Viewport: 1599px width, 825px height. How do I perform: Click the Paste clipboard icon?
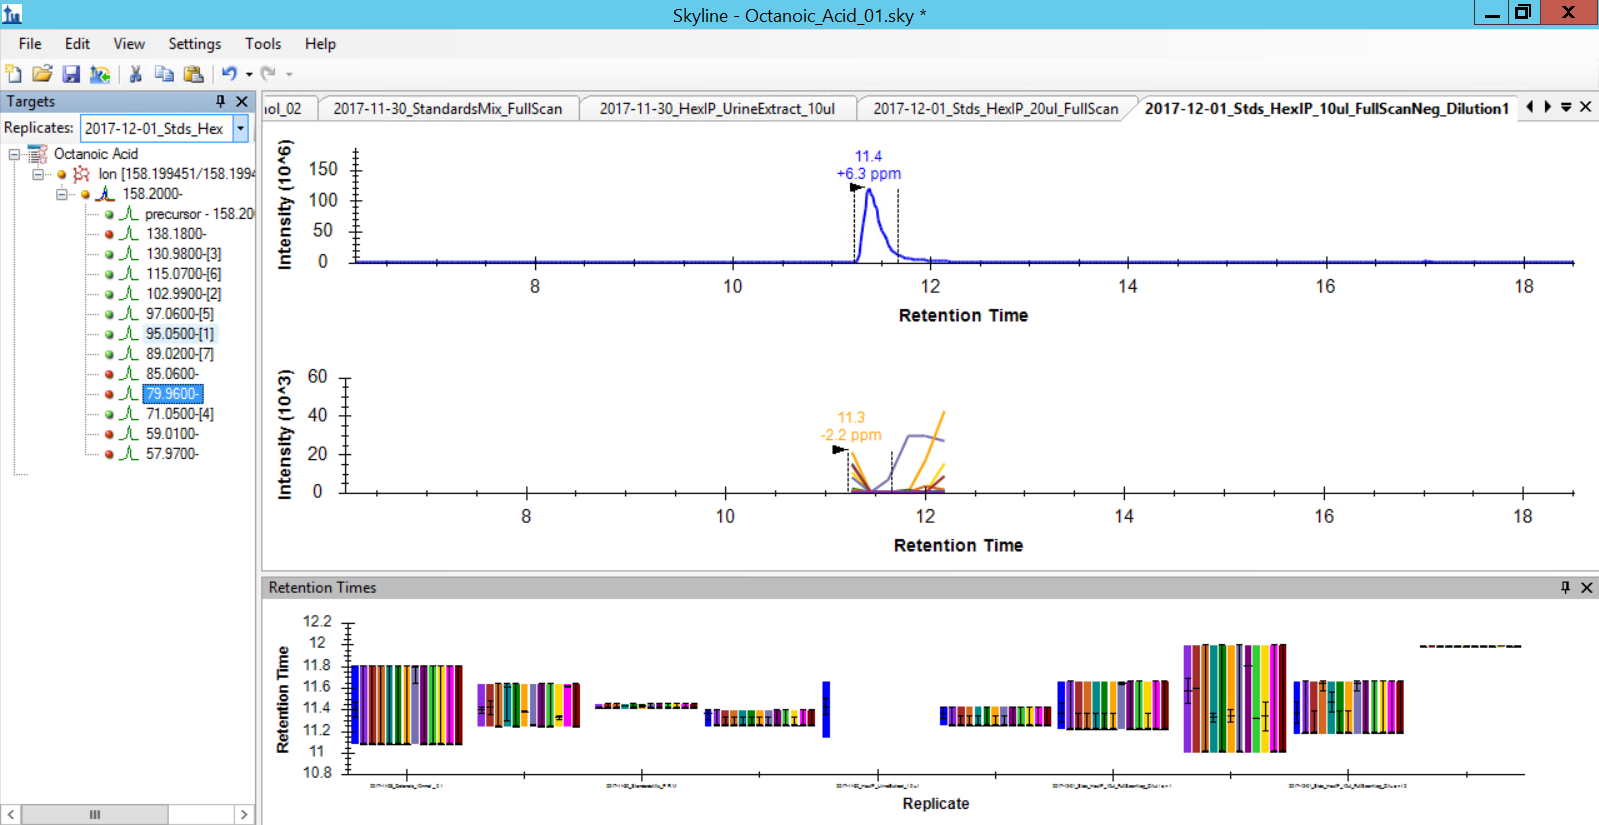[x=194, y=74]
